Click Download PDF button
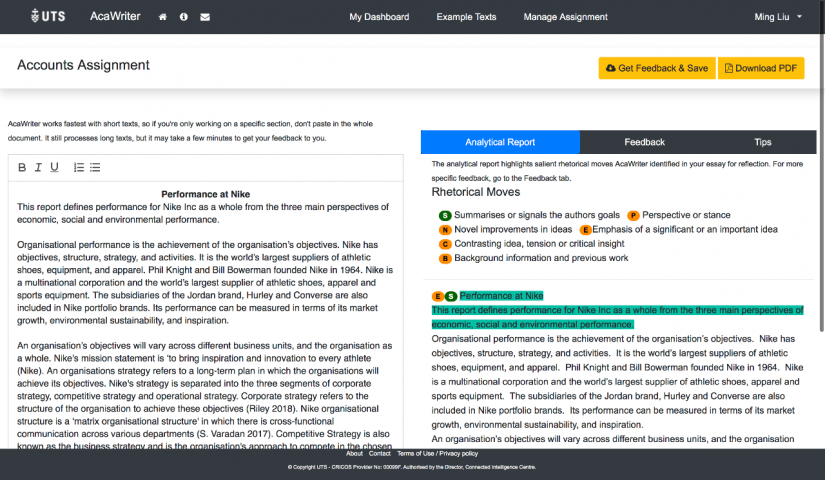 pyautogui.click(x=761, y=68)
